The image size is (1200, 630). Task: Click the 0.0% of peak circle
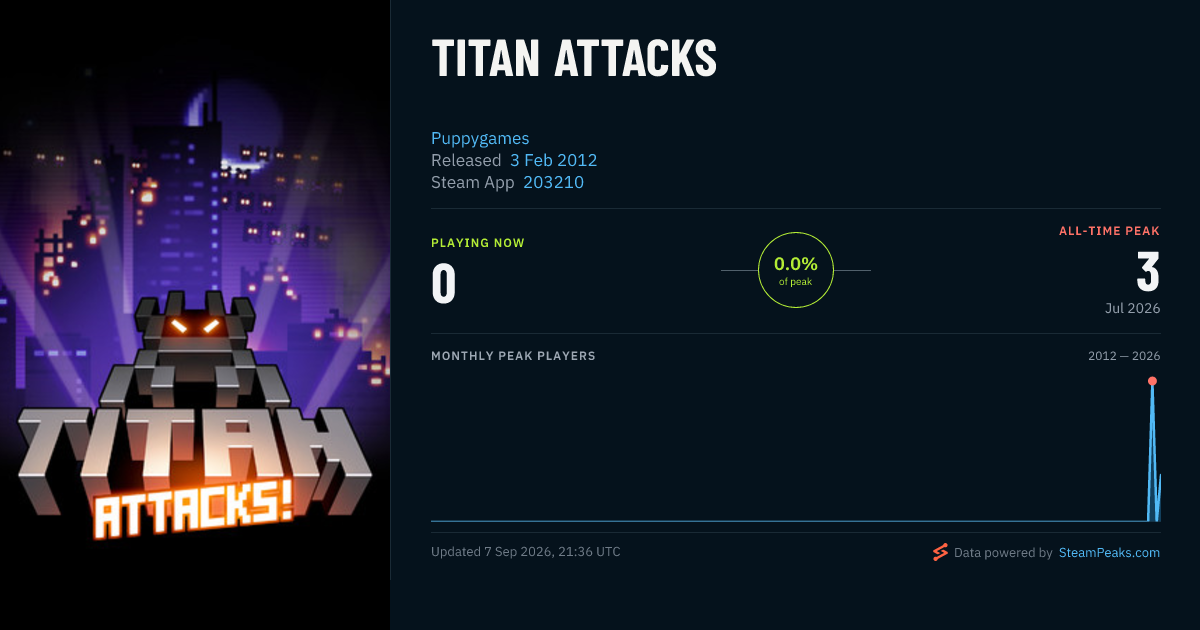coord(796,270)
